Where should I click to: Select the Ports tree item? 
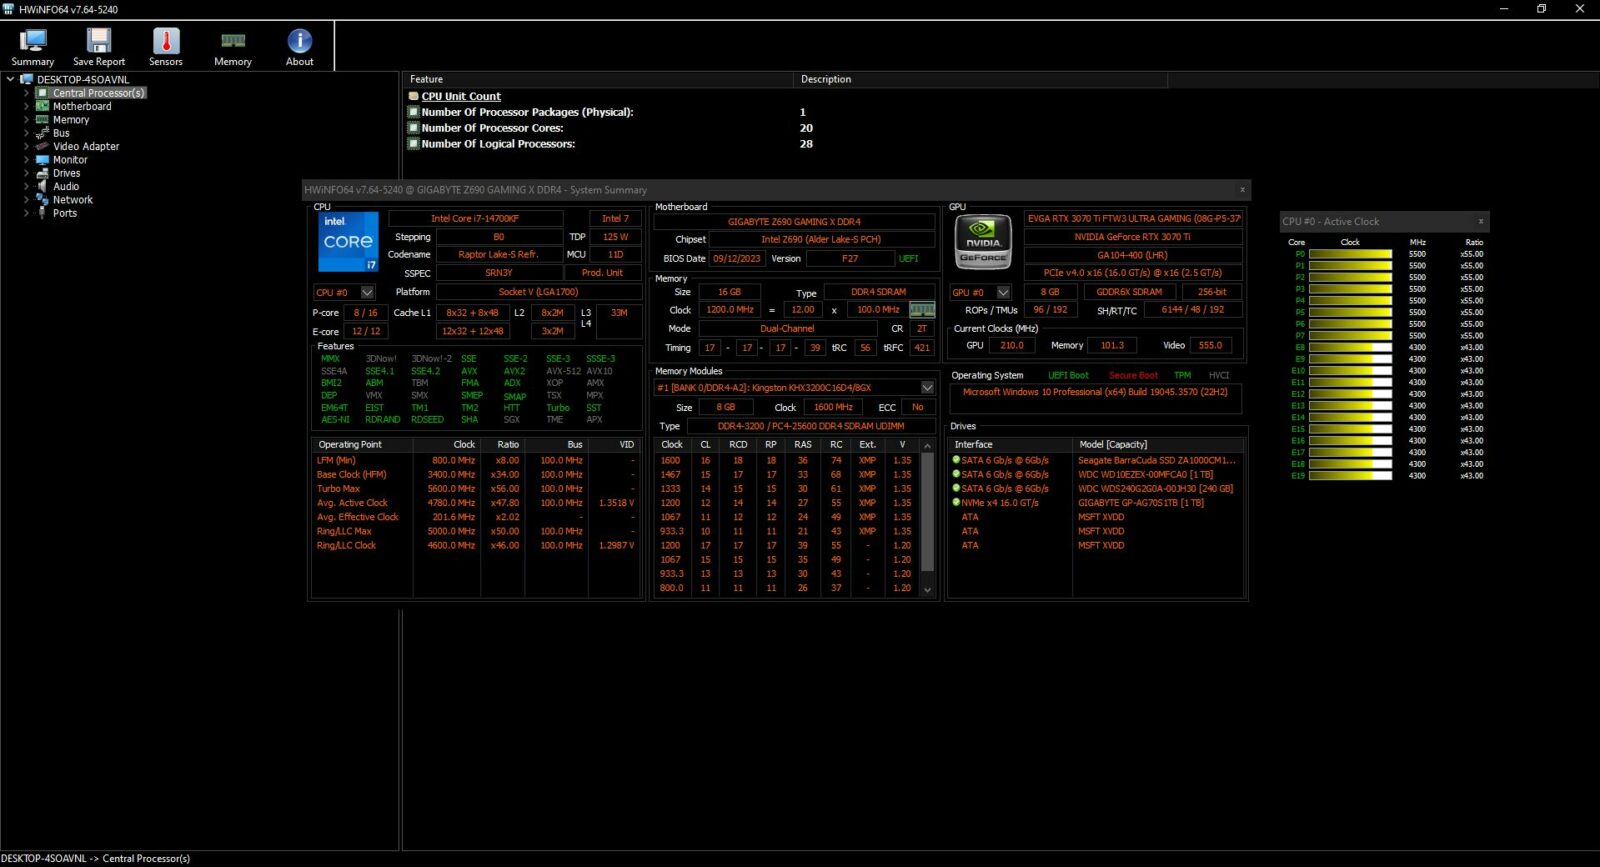tap(65, 213)
